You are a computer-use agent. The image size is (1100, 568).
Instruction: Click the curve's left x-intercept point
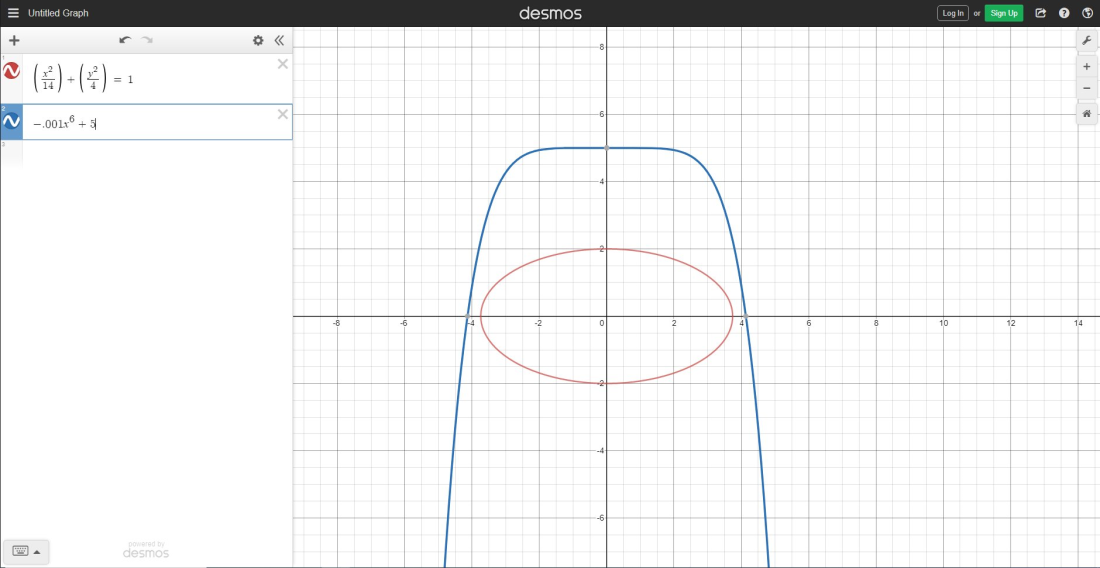[x=468, y=316]
